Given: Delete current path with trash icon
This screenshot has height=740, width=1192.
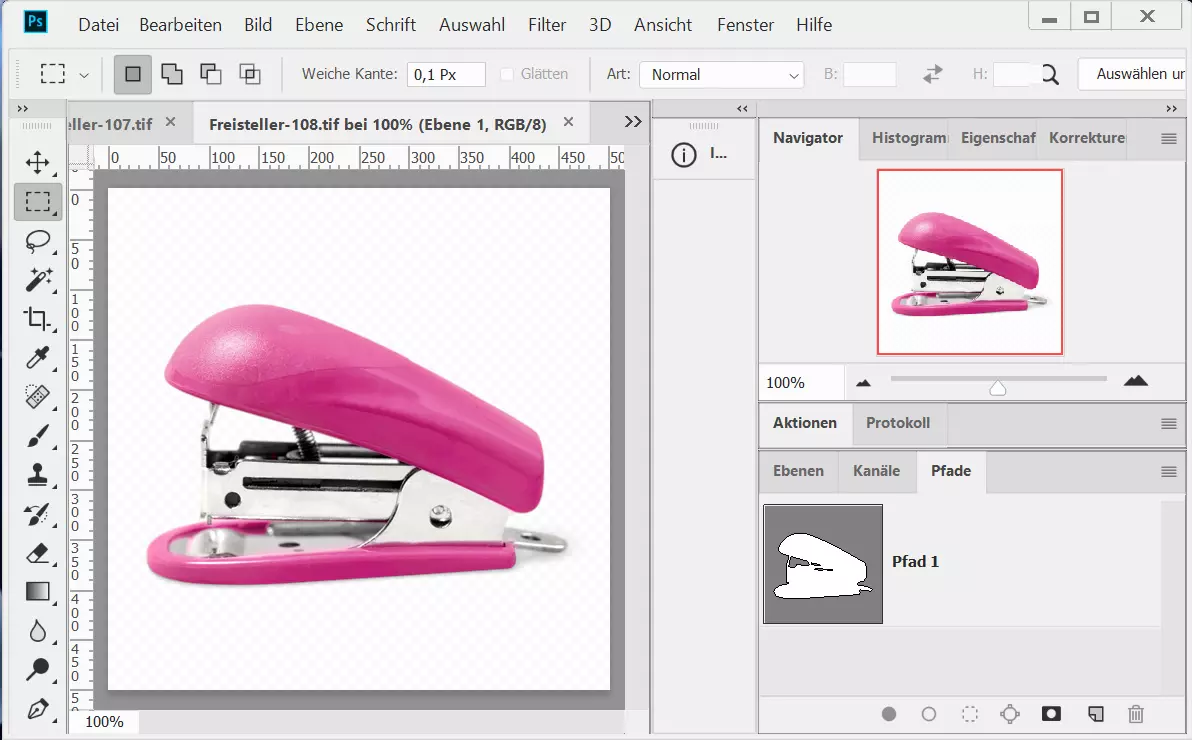Looking at the screenshot, I should click(x=1135, y=714).
